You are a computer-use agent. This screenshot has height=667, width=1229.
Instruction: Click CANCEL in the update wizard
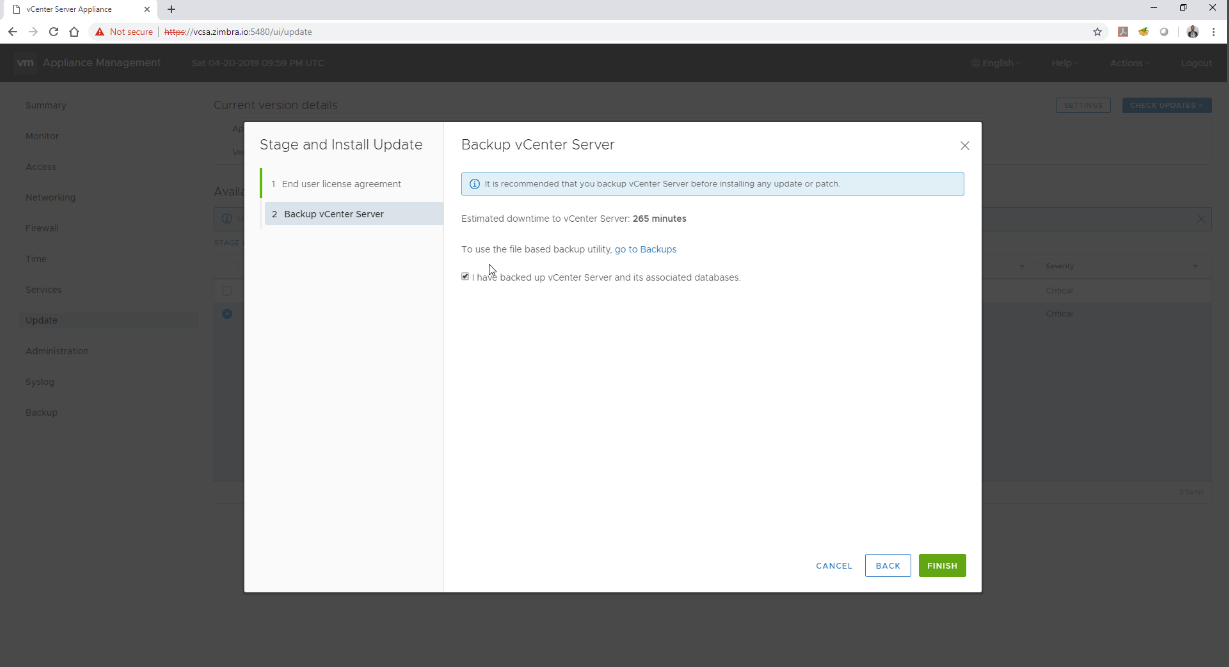(834, 566)
